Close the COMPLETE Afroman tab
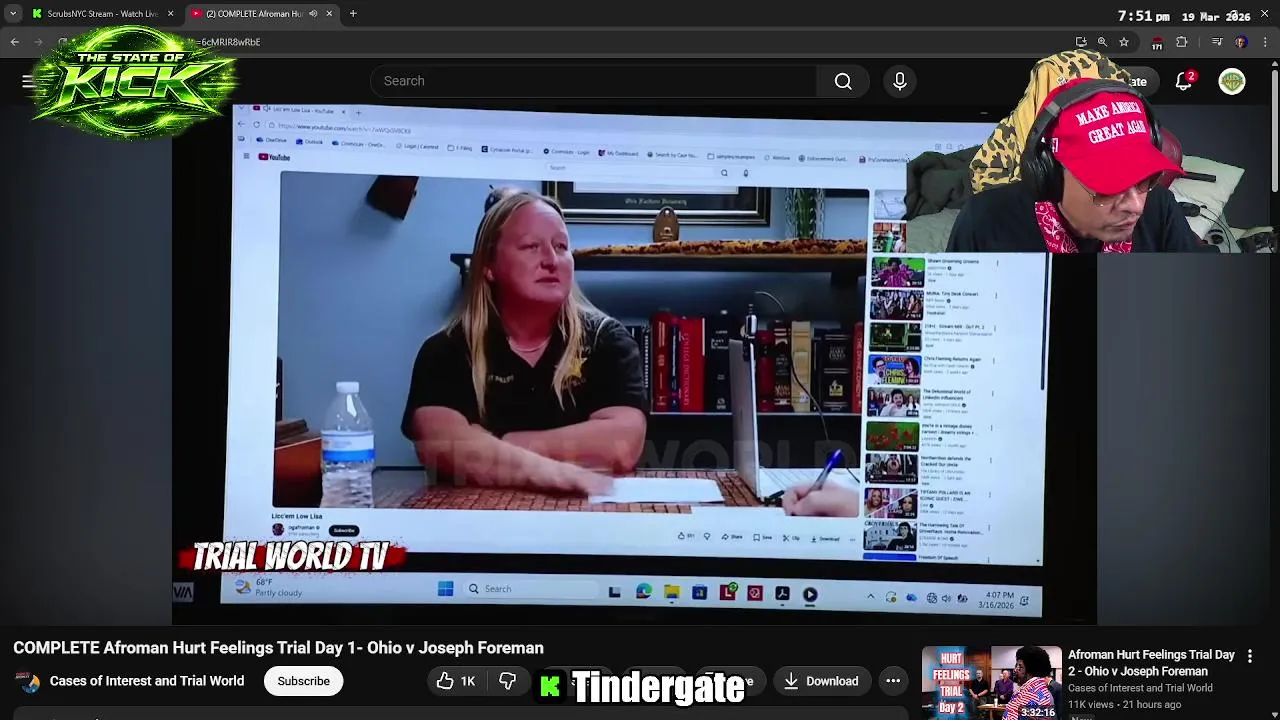This screenshot has width=1280, height=720. click(x=329, y=14)
